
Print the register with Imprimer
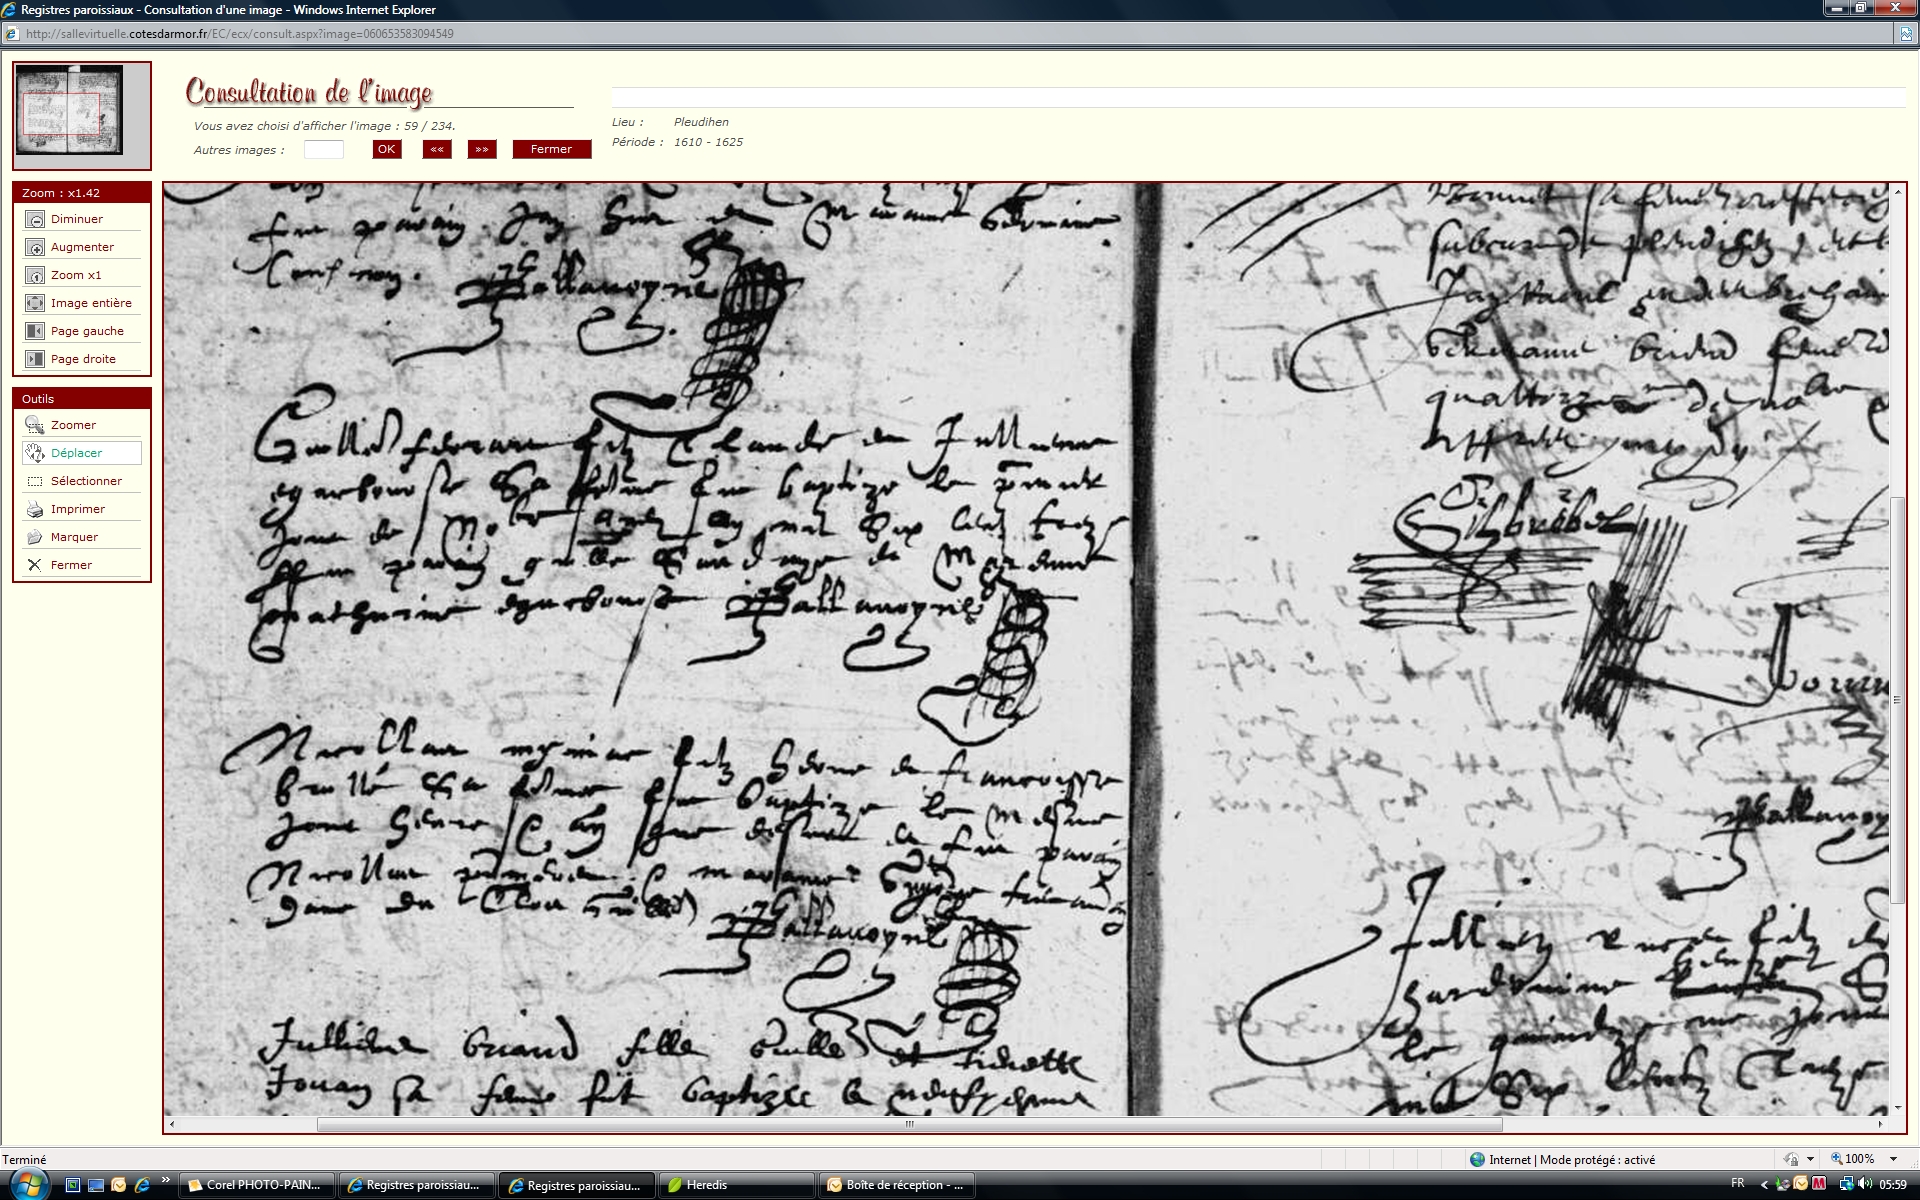(35, 509)
